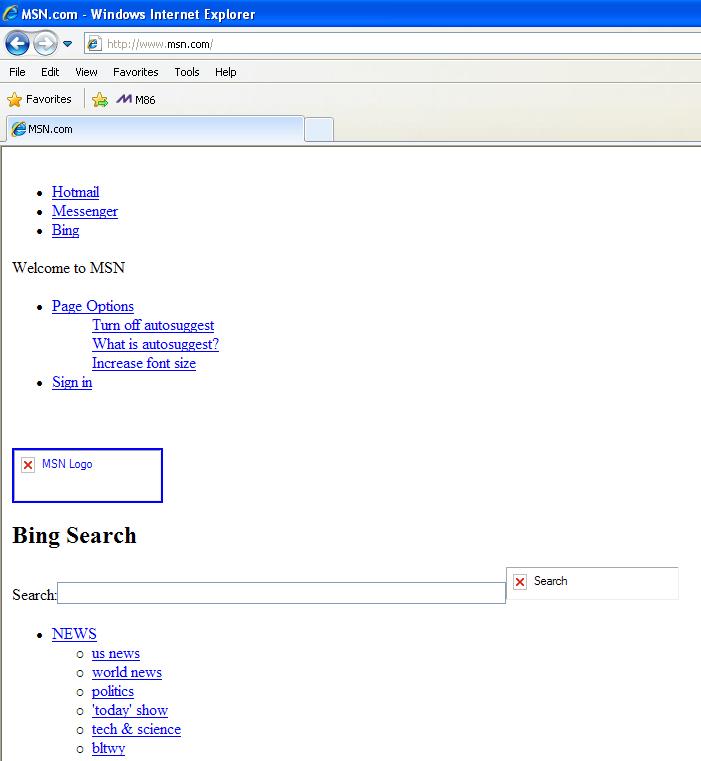Click Turn off autosuggest link
Screen dimensions: 701x761
[153, 325]
